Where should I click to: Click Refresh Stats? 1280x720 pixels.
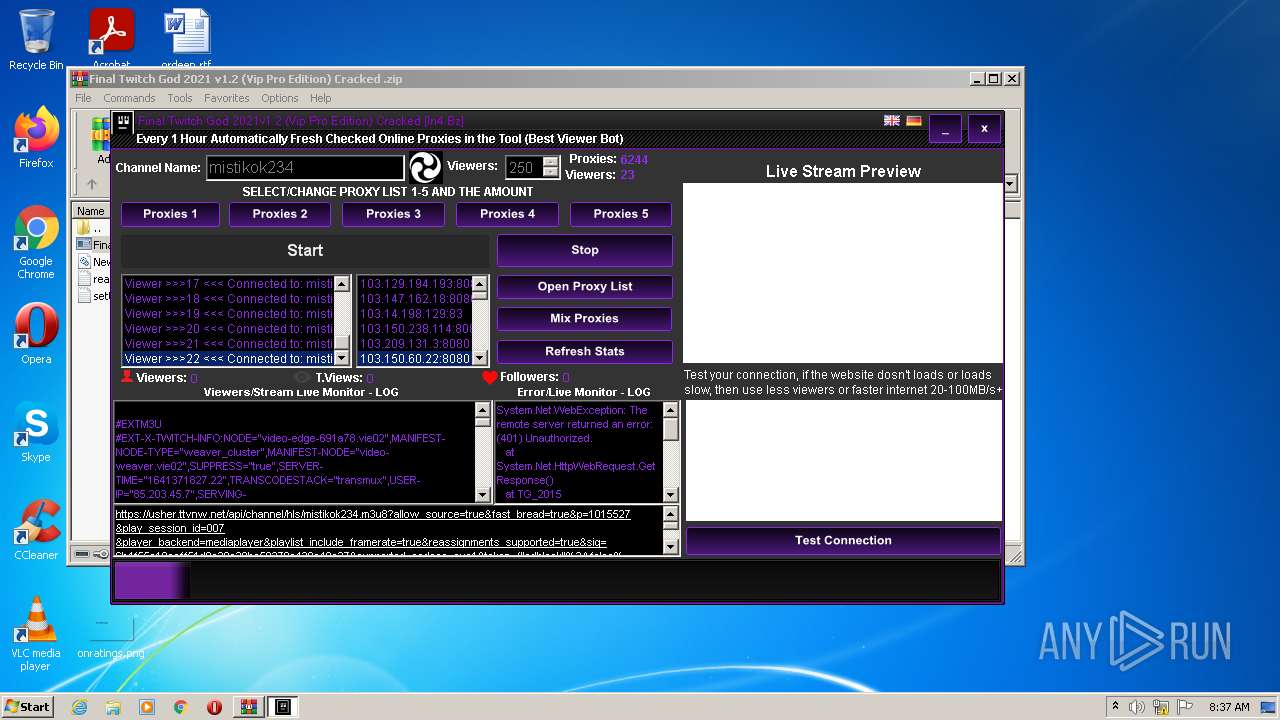point(585,352)
